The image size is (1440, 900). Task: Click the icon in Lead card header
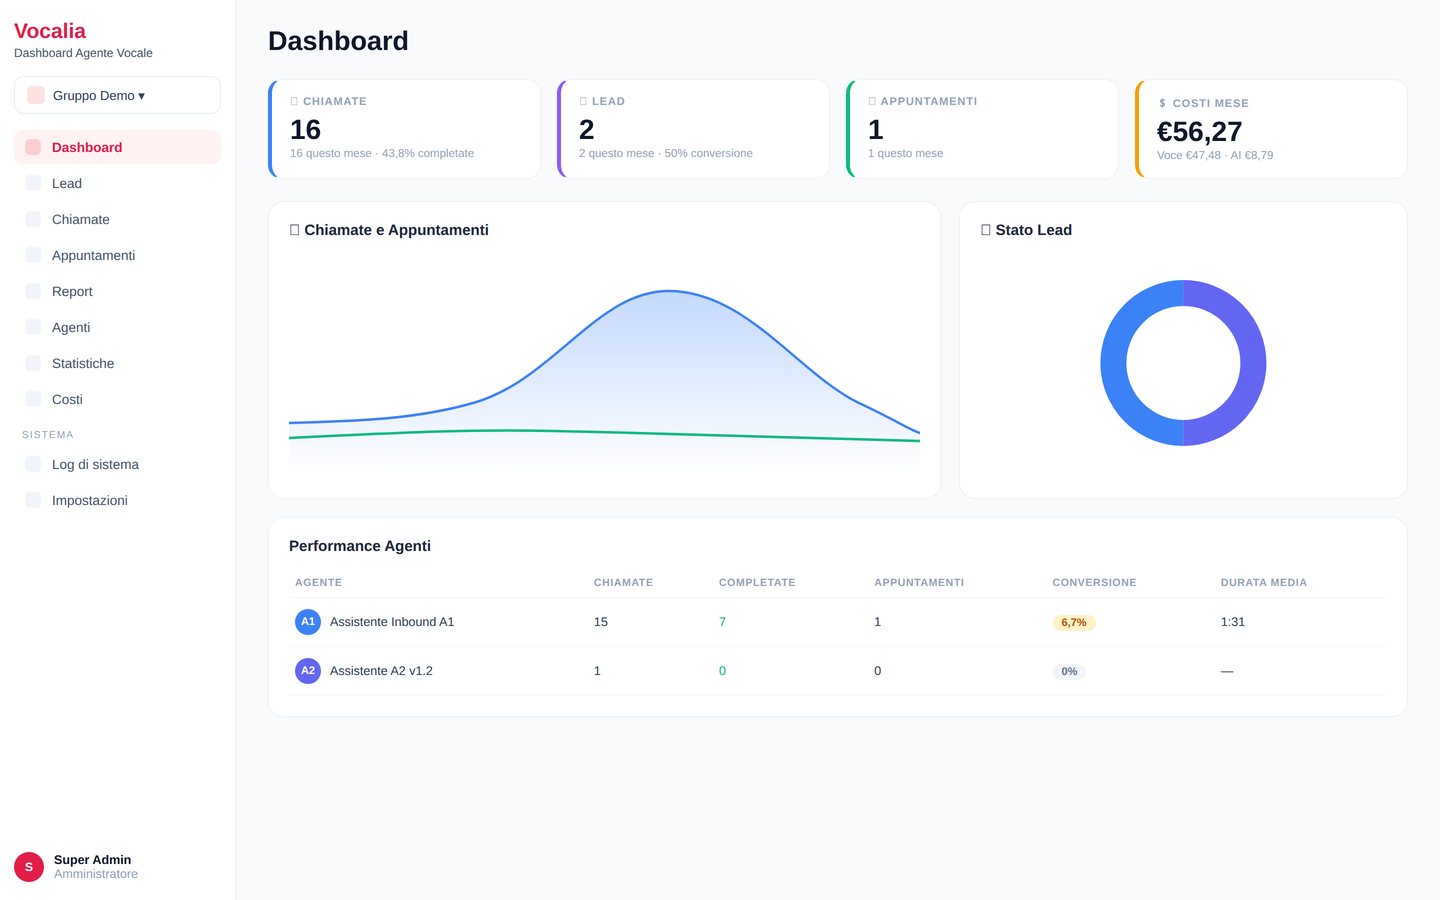(x=583, y=101)
